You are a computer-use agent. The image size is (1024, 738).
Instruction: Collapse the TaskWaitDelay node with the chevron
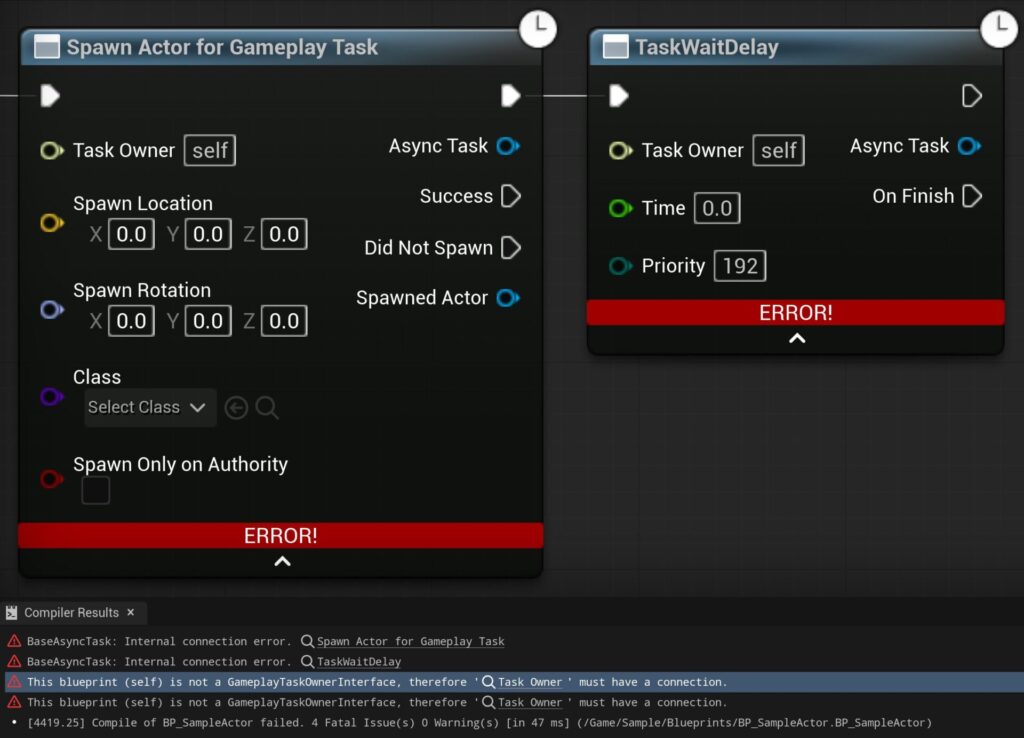[796, 339]
